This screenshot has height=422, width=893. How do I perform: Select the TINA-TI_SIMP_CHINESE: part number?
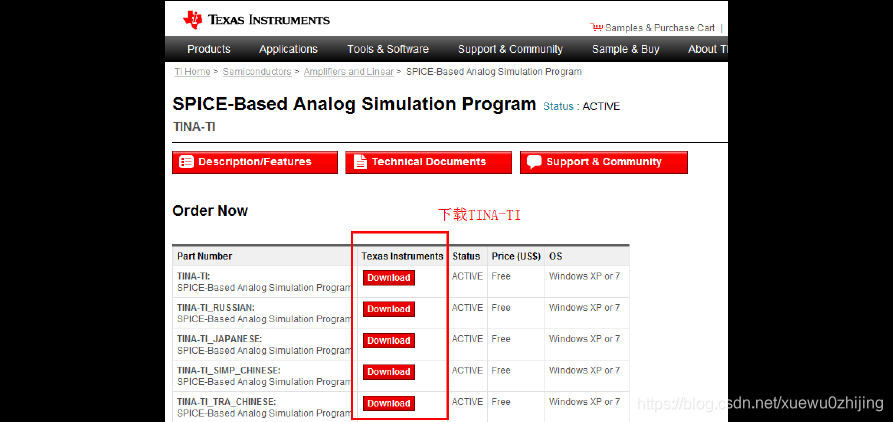tap(228, 370)
